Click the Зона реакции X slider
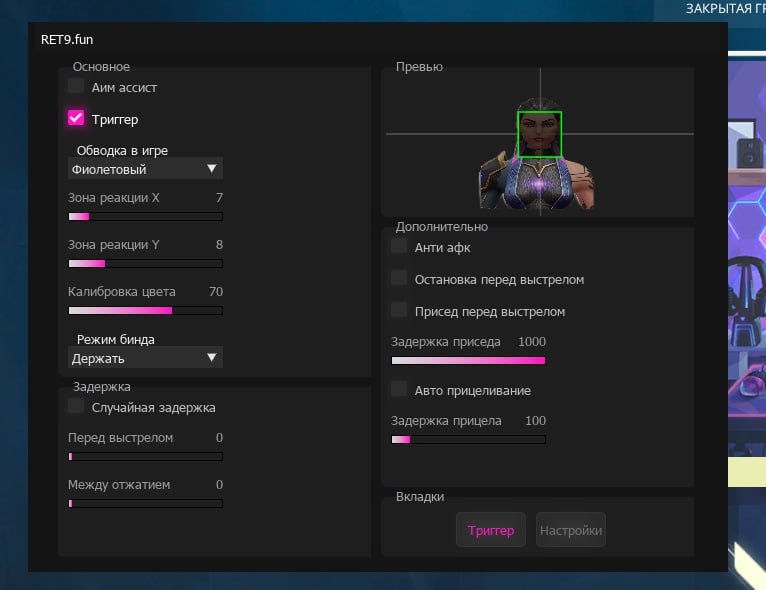Viewport: 766px width, 590px height. point(146,216)
